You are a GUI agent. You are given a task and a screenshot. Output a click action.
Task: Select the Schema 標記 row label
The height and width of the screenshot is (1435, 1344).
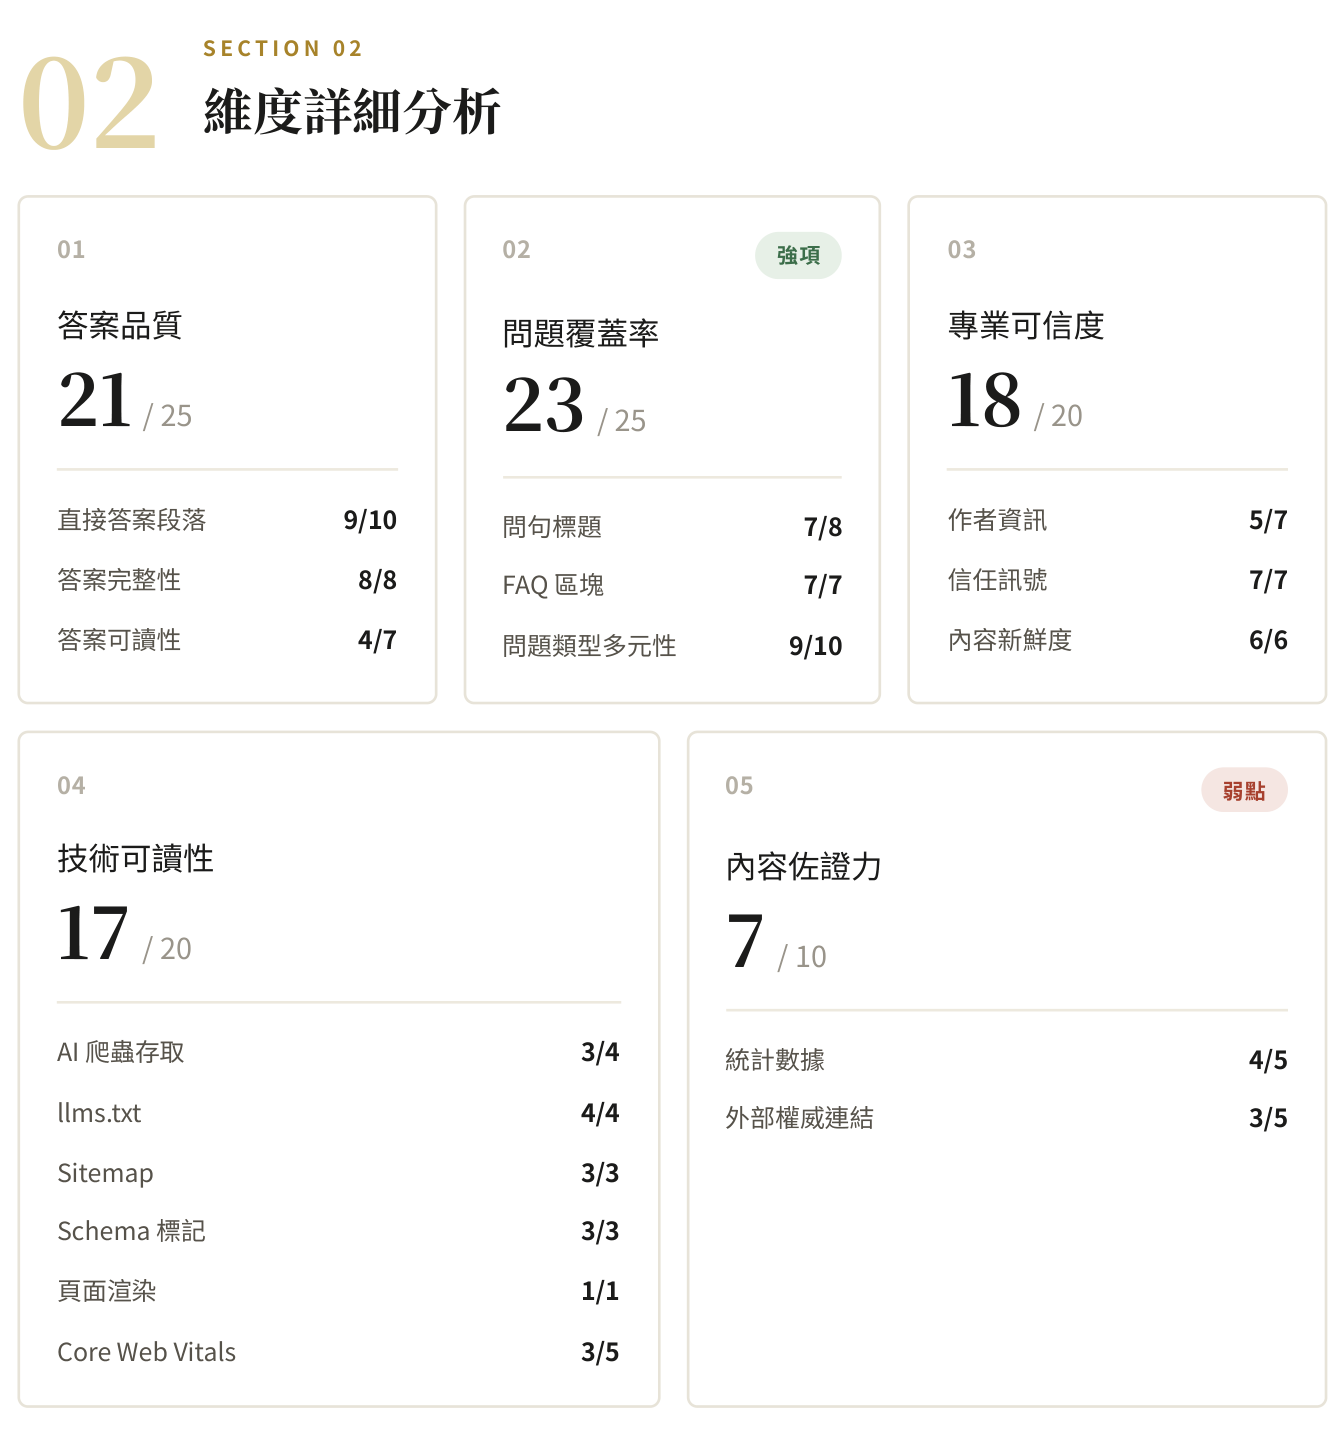tap(131, 1231)
